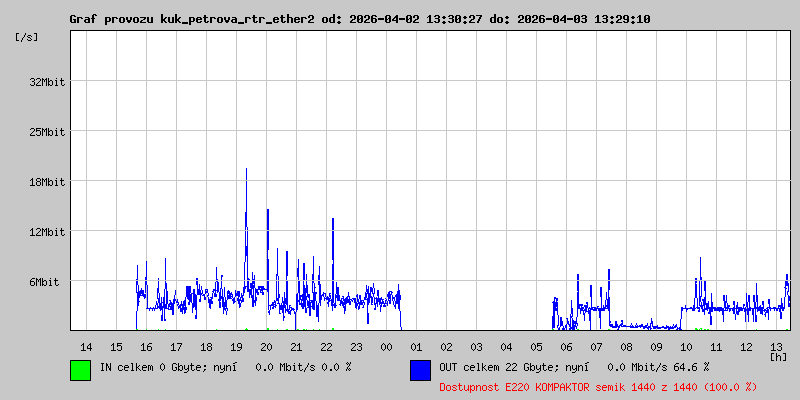The width and height of the screenshot is (800, 400).
Task: Click the green IN legend swatch
Action: 80,369
